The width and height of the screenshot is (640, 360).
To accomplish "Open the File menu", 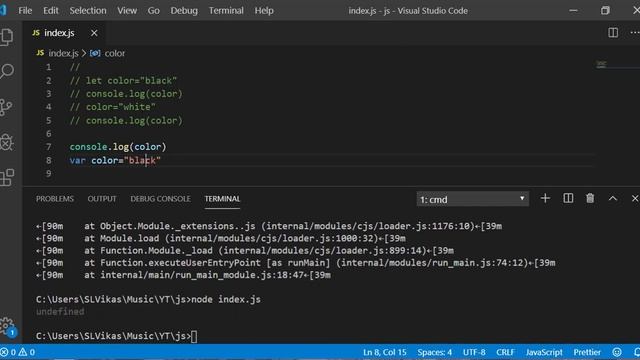I will (25, 11).
